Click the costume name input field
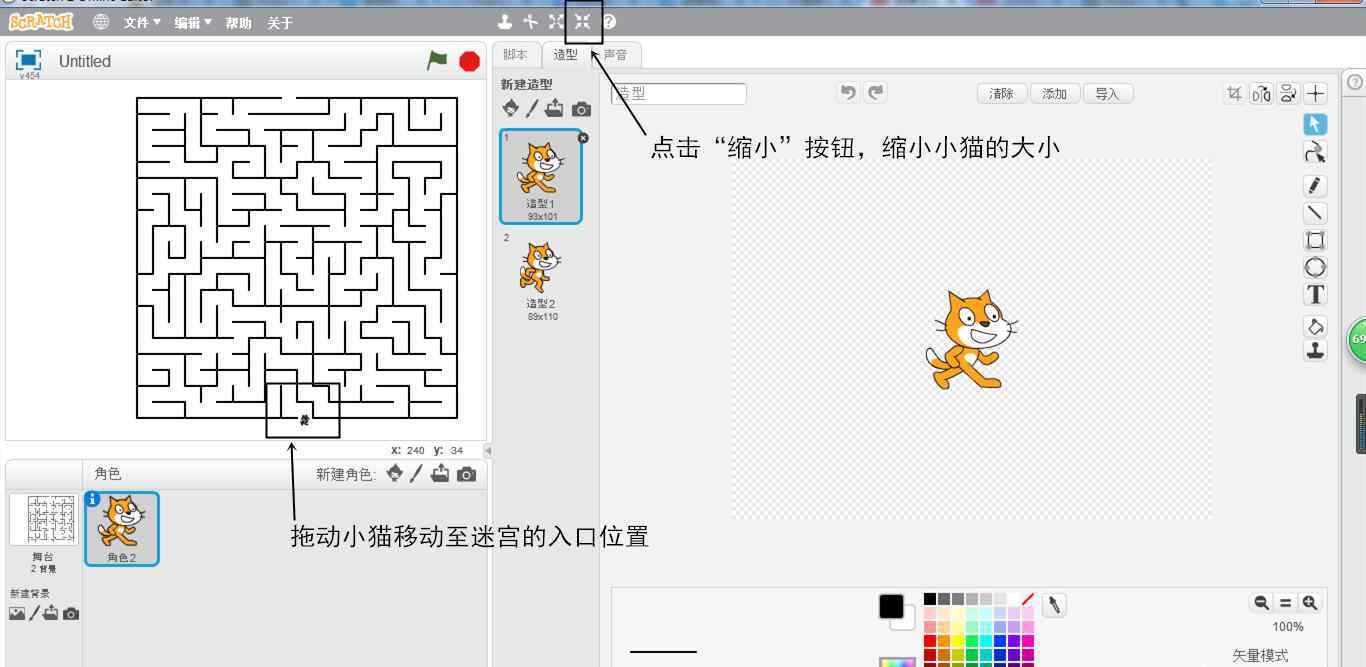Viewport: 1366px width, 667px height. (679, 93)
